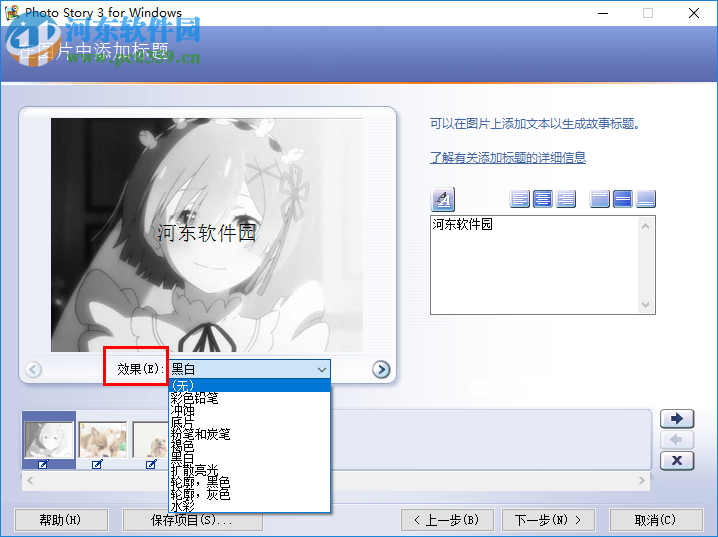The height and width of the screenshot is (537, 718).
Task: Position title text at bottom
Action: click(x=646, y=199)
